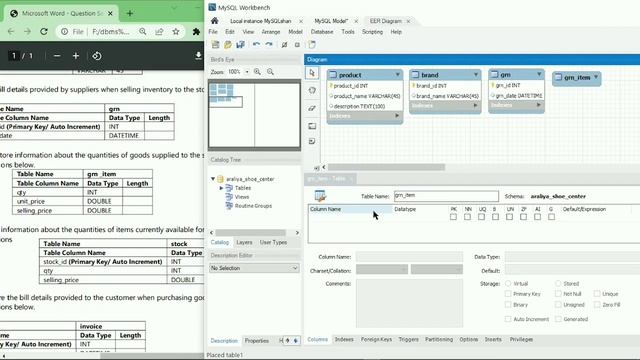Viewport: 640px width, 360px height.
Task: Click the browser zoom magnifier in address bar
Action: pos(142,31)
